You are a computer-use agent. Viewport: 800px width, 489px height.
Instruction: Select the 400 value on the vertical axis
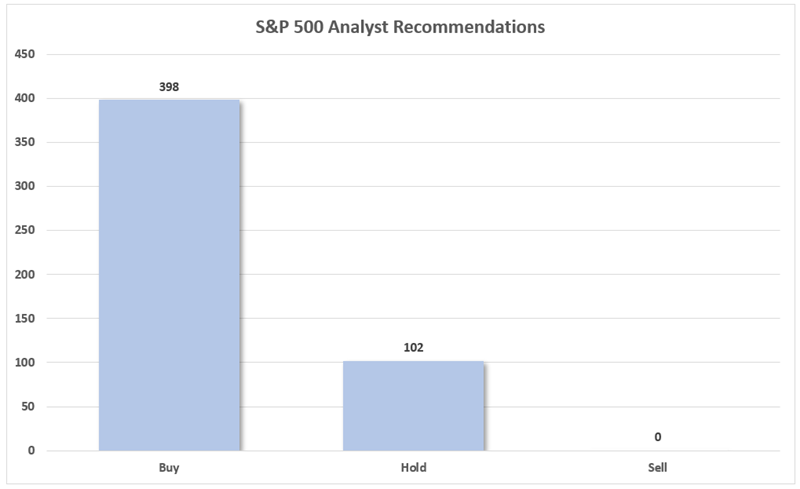[26, 98]
